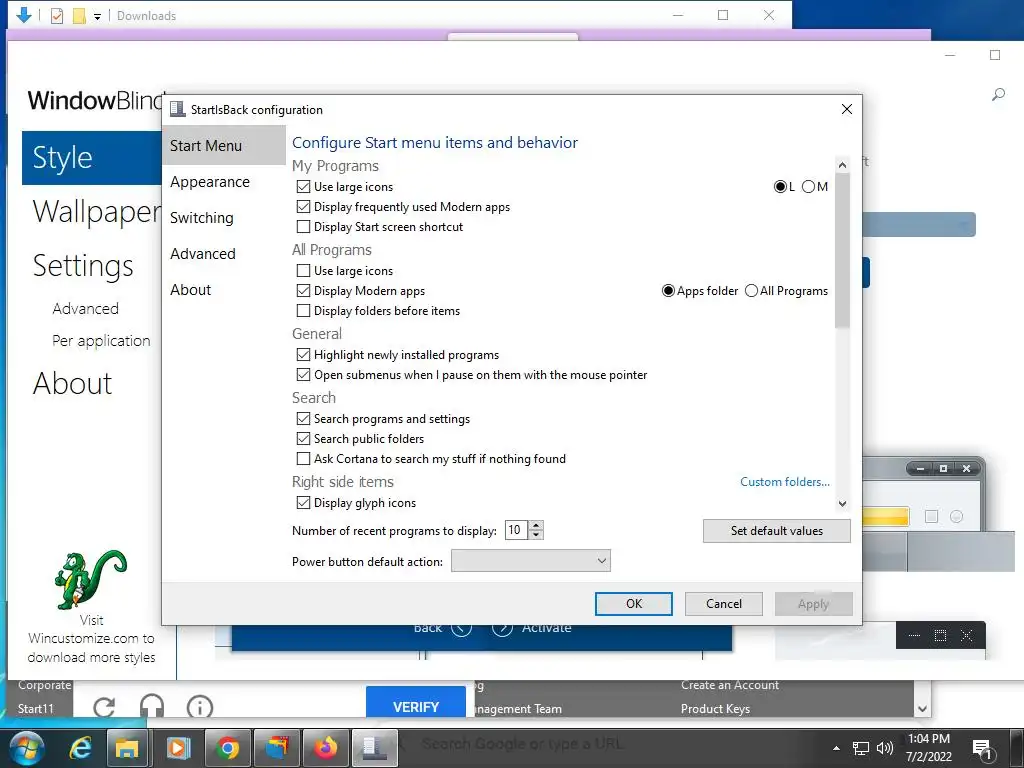Image resolution: width=1024 pixels, height=768 pixels.
Task: Click the StartIsBack configuration title icon
Action: click(178, 109)
